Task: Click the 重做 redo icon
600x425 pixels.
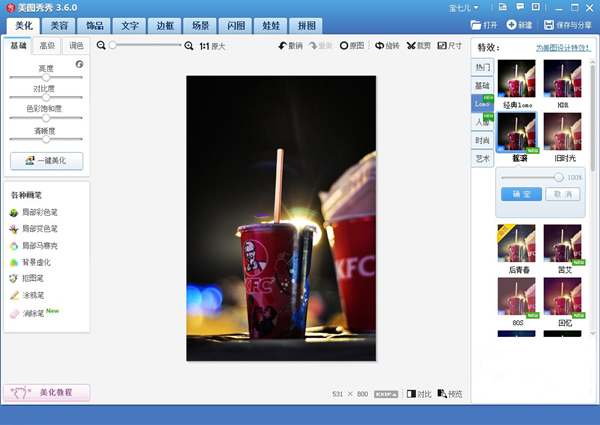Action: [x=313, y=46]
